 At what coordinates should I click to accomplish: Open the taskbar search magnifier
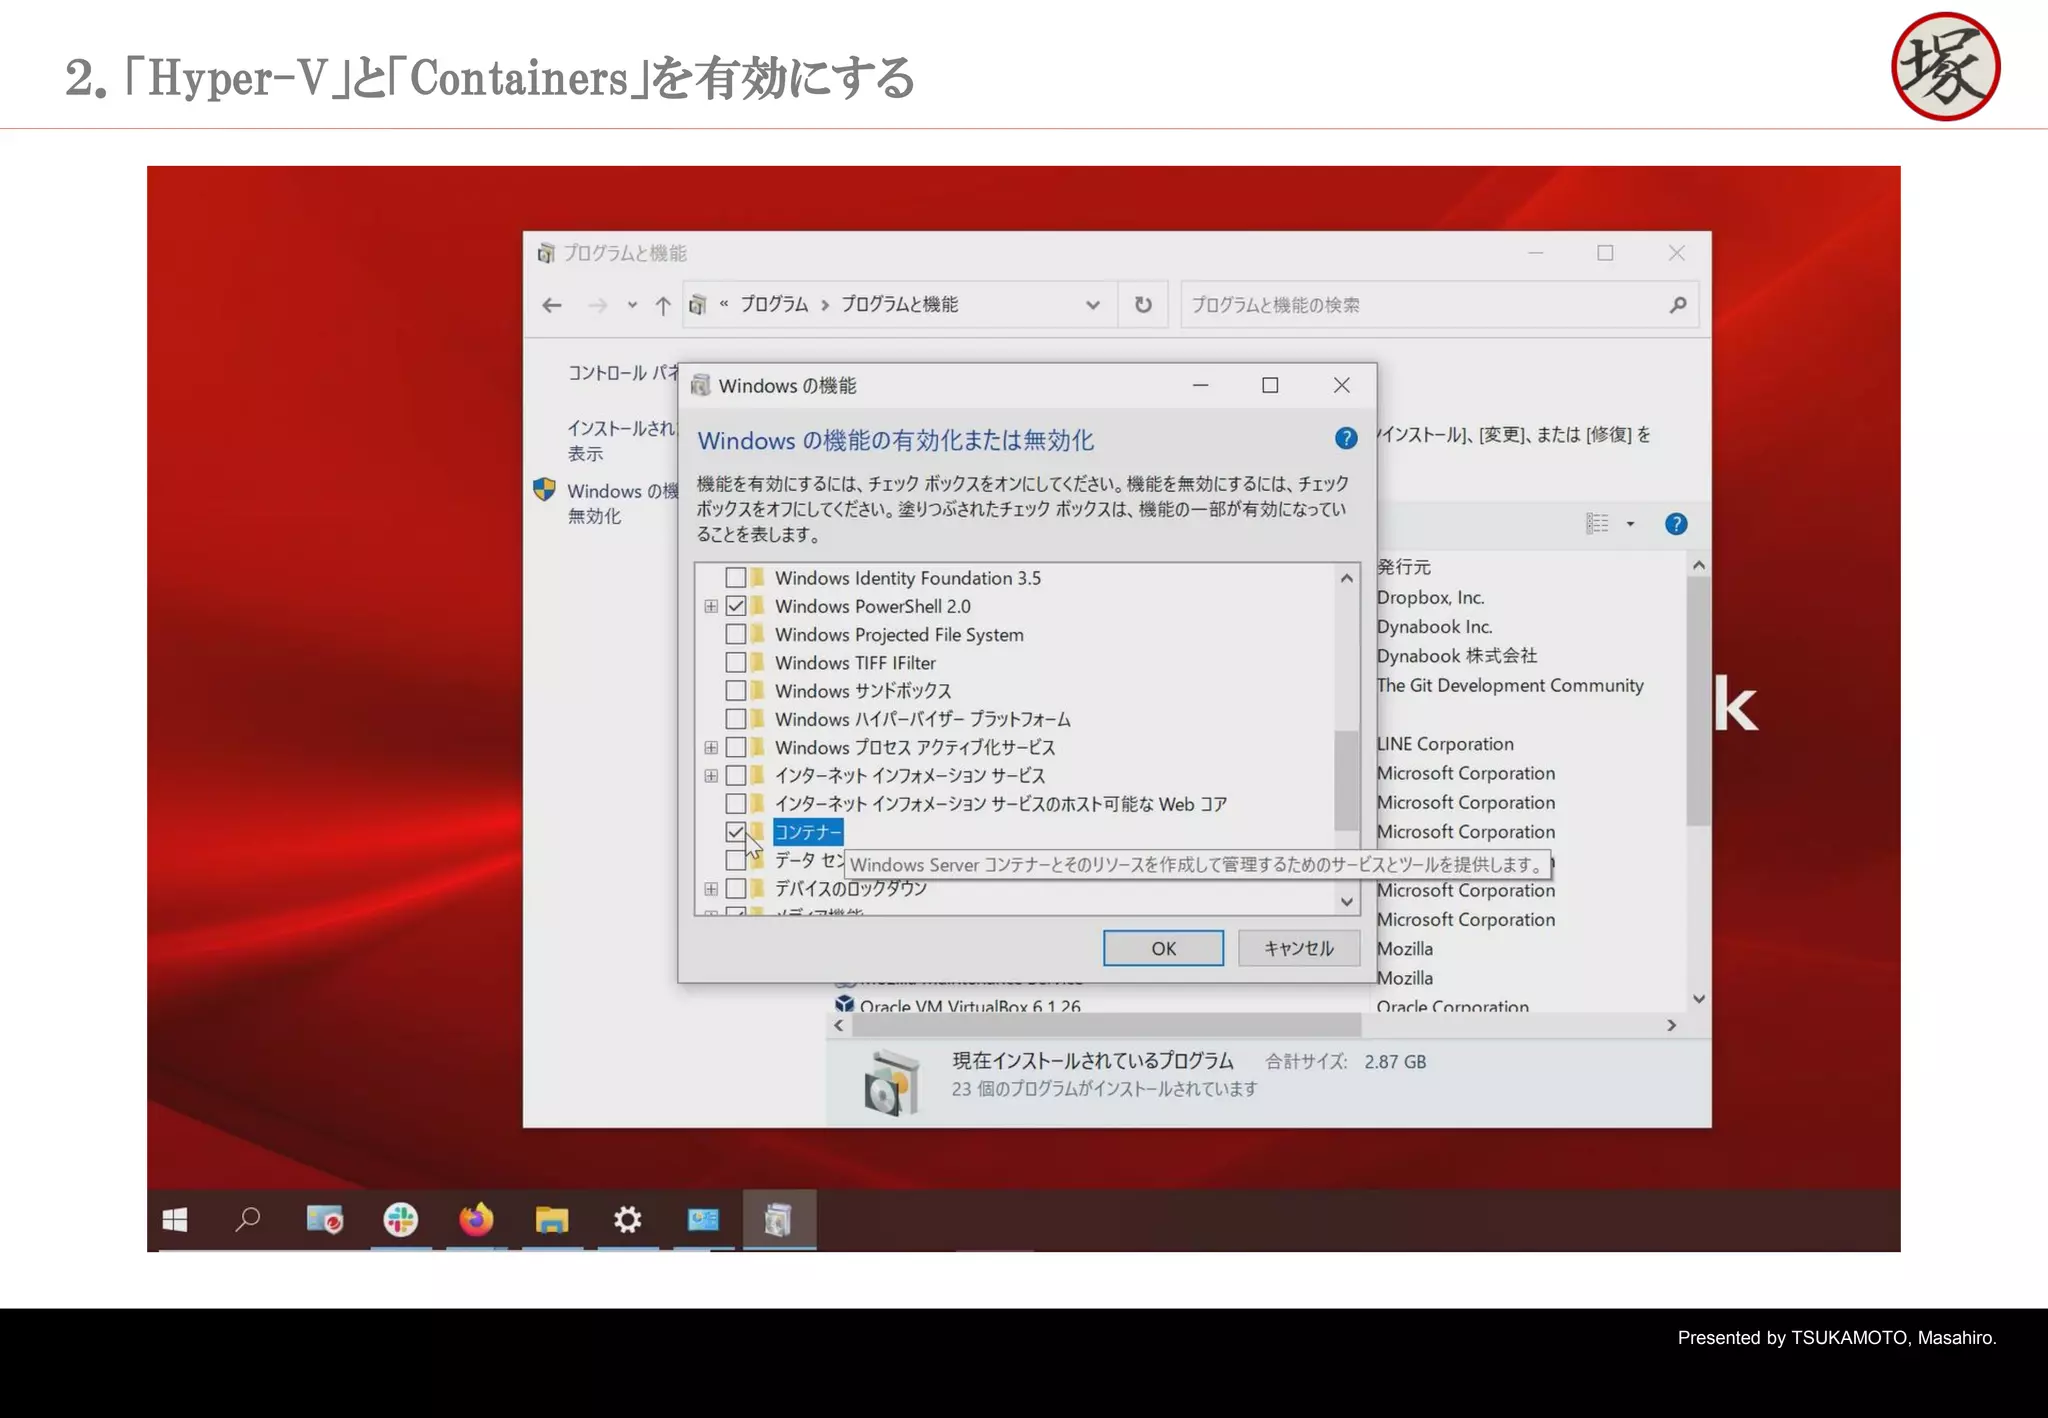(x=248, y=1220)
